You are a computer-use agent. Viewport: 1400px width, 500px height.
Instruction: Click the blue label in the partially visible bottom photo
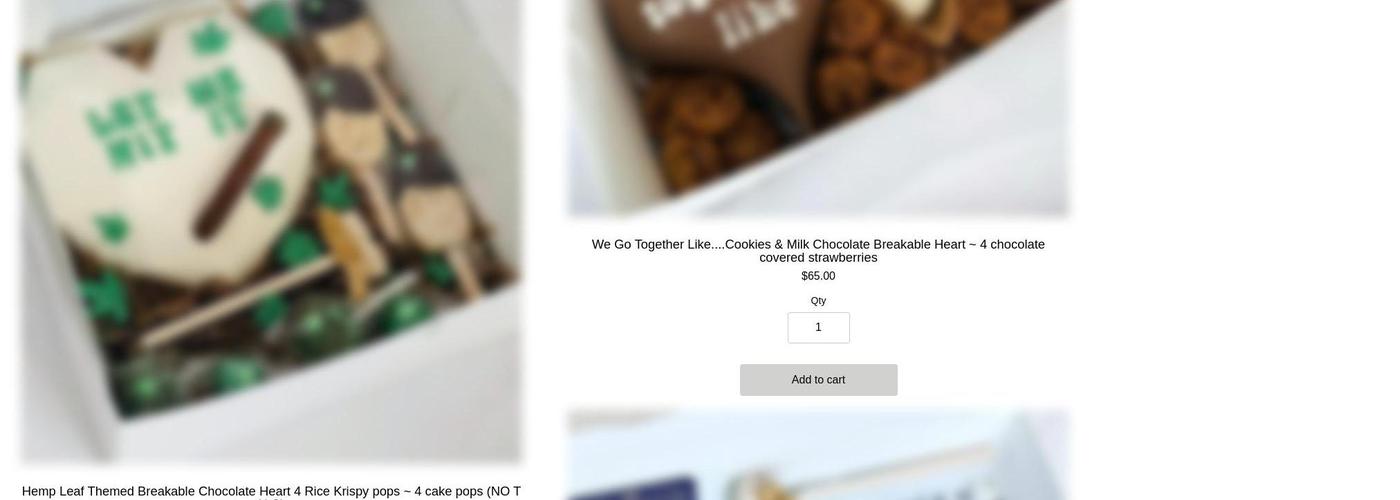pos(640,488)
